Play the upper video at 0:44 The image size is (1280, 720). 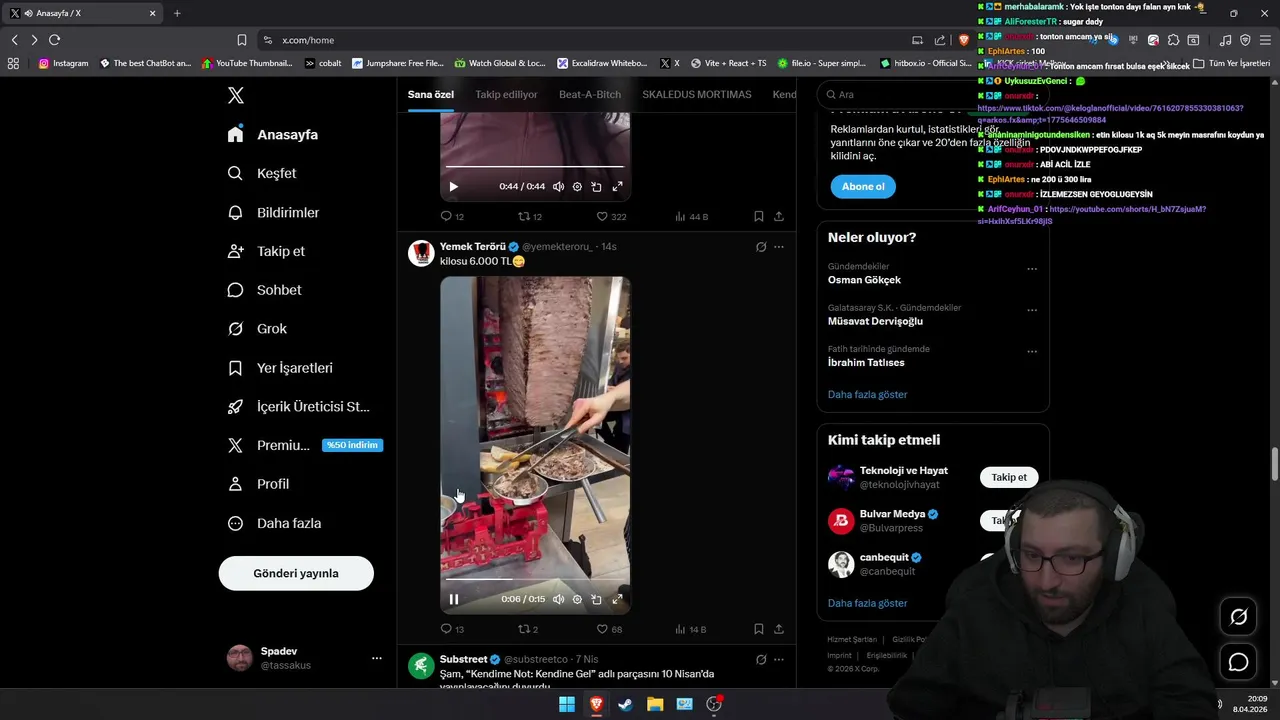click(454, 187)
